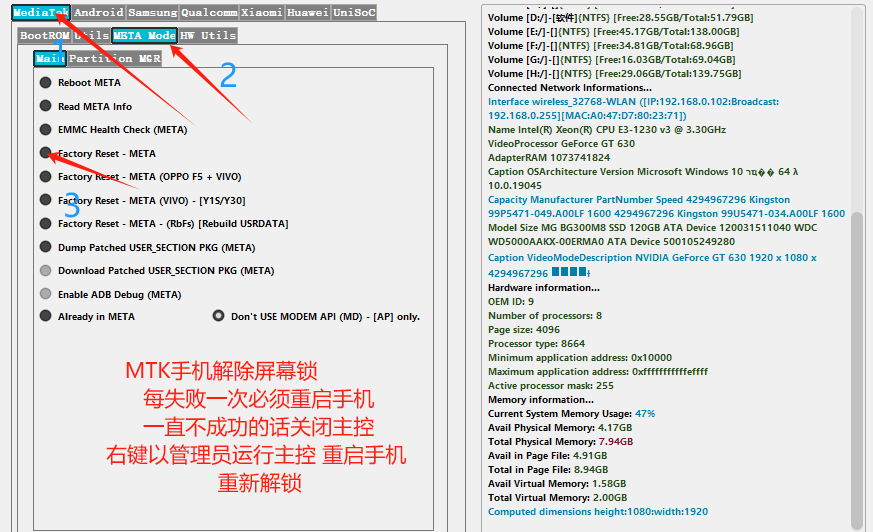
Task: Click the Computed dimensions height:1080:width:1920 line
Action: click(598, 511)
